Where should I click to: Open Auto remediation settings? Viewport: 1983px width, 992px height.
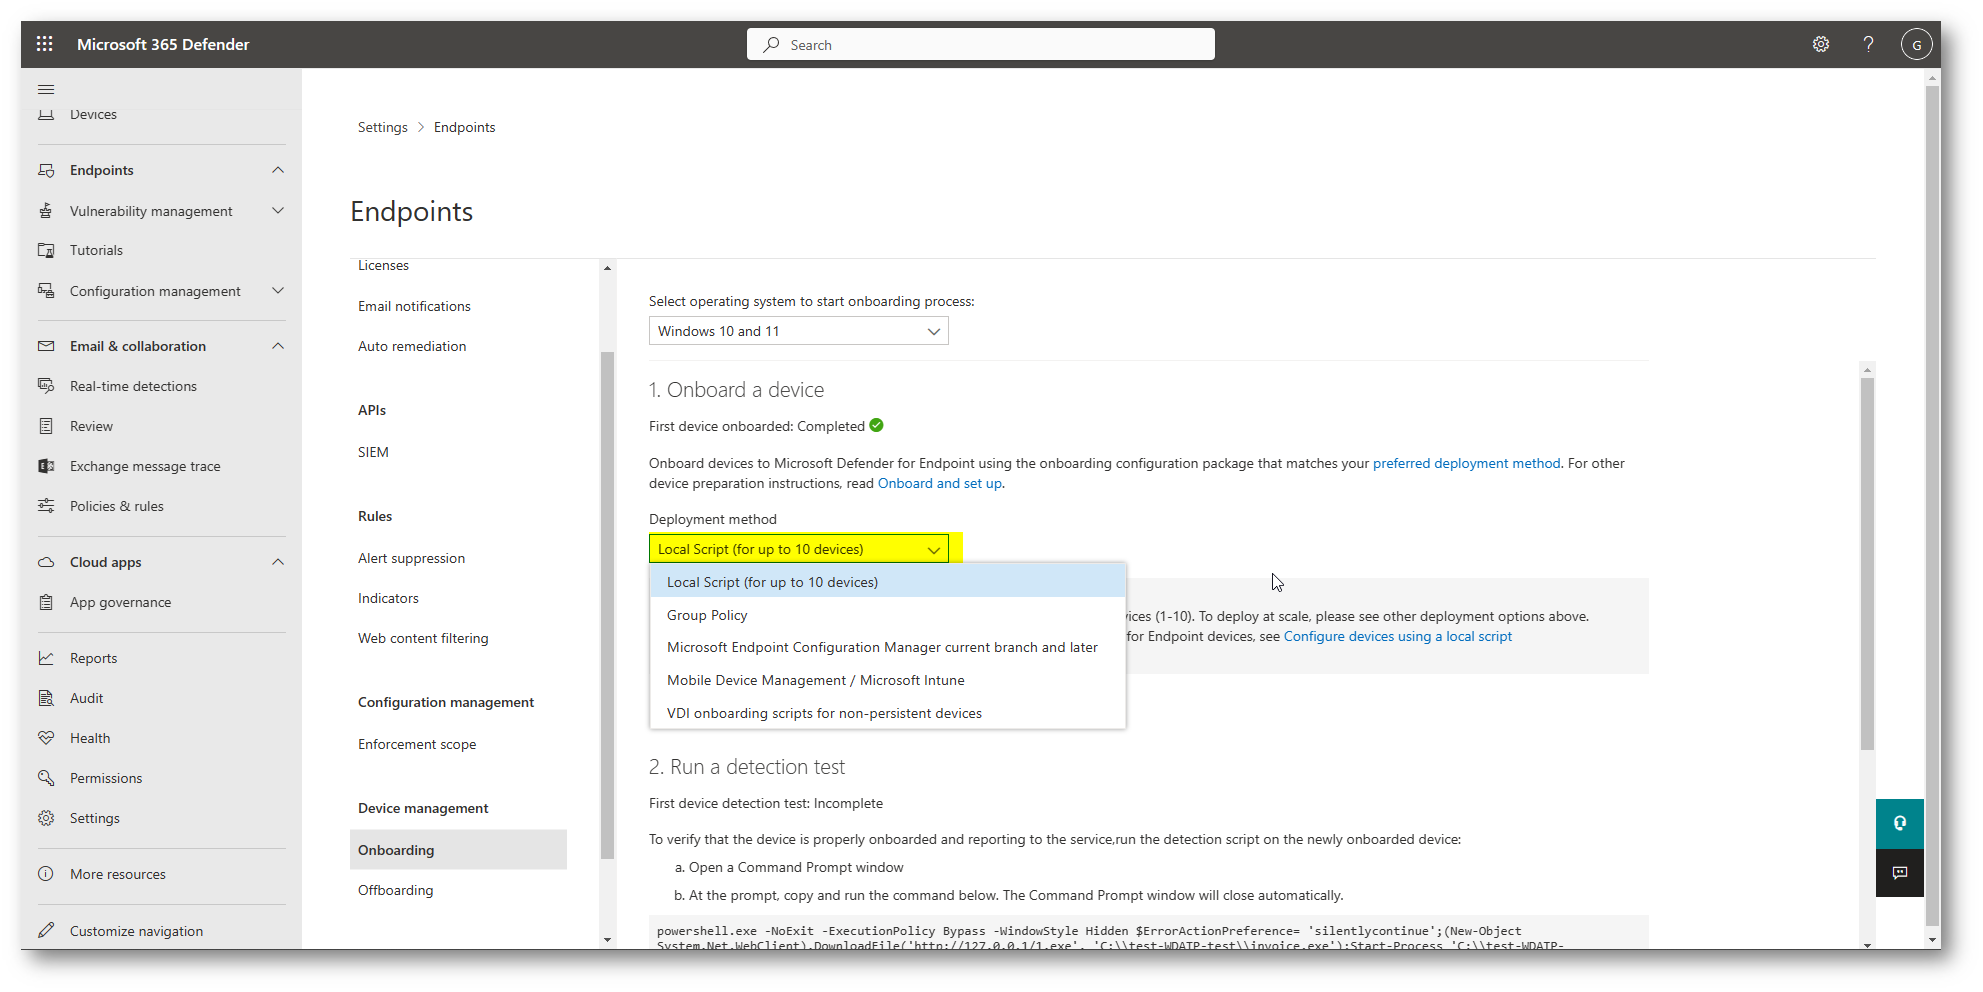coord(412,346)
